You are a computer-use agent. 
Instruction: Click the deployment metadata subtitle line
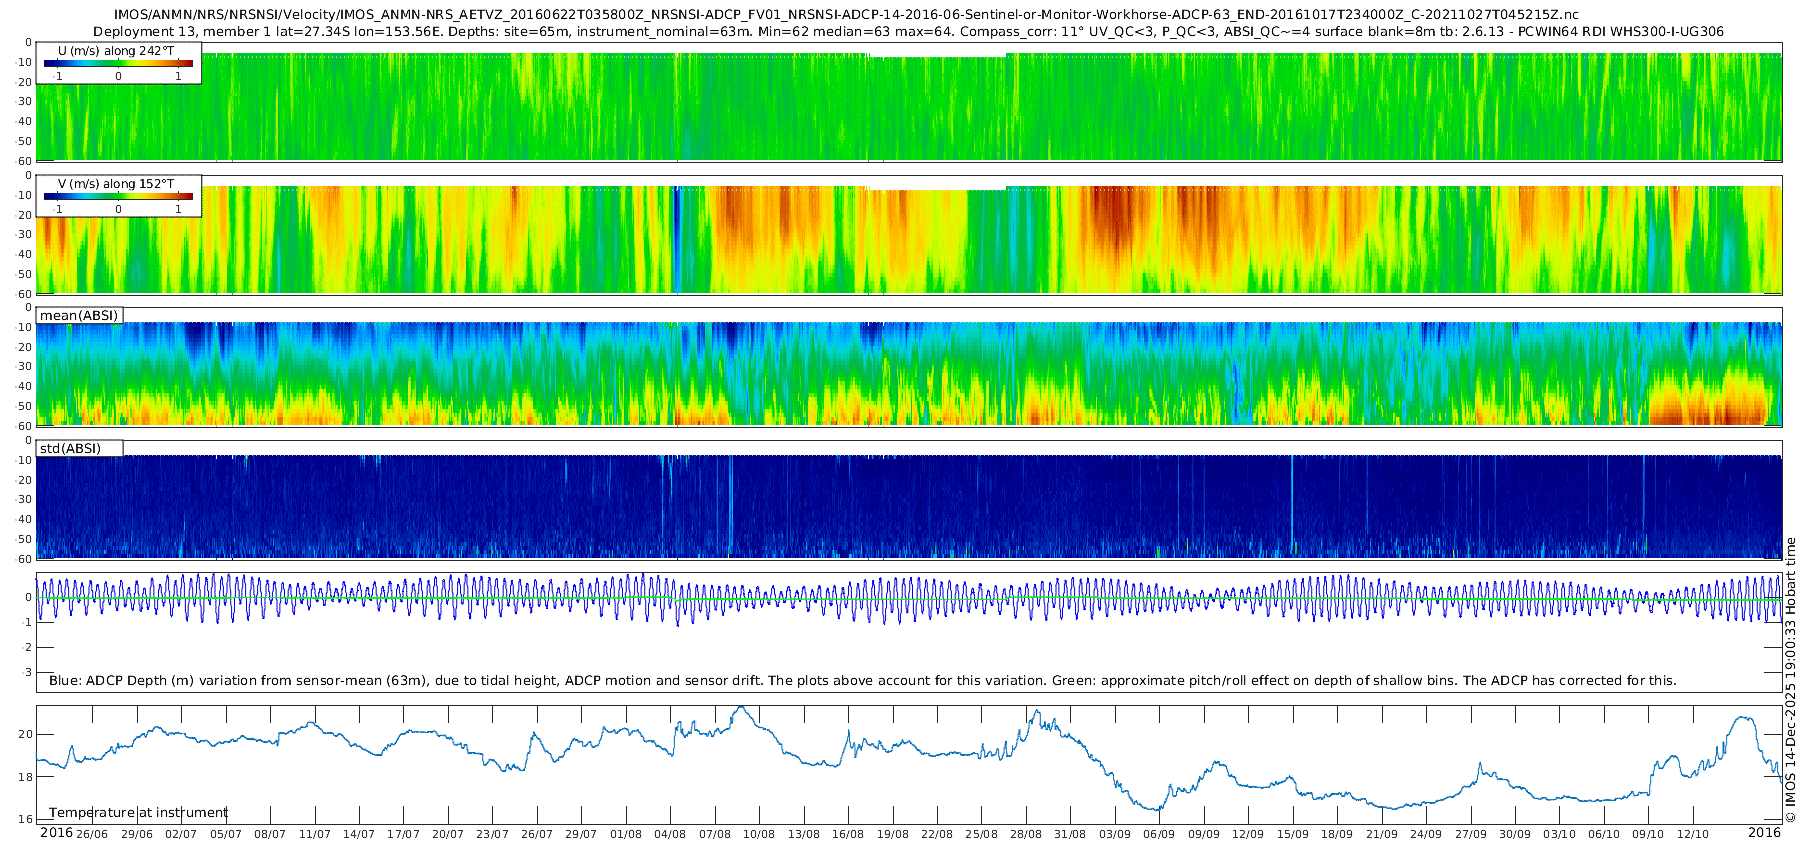click(908, 31)
